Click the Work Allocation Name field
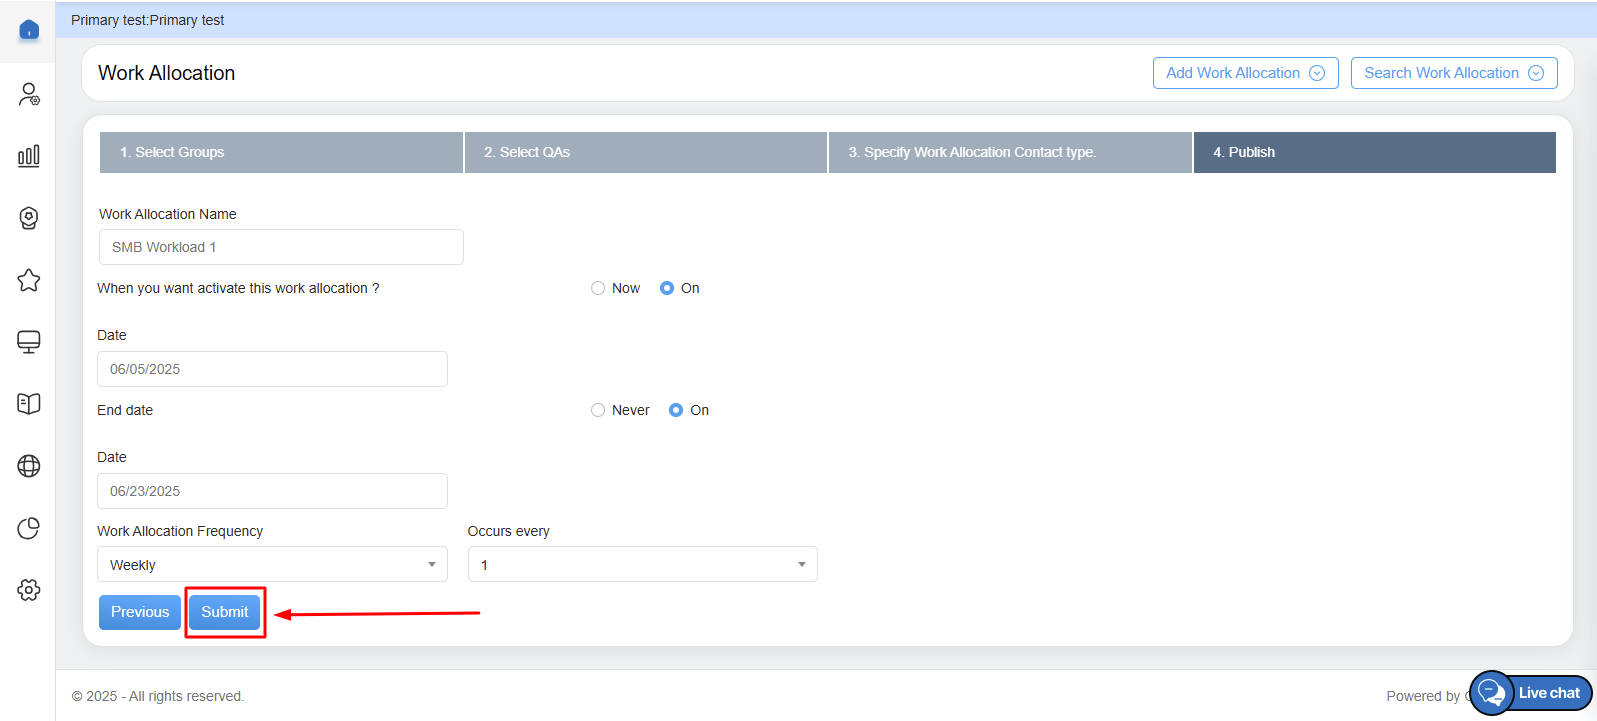The height and width of the screenshot is (721, 1597). pyautogui.click(x=281, y=247)
